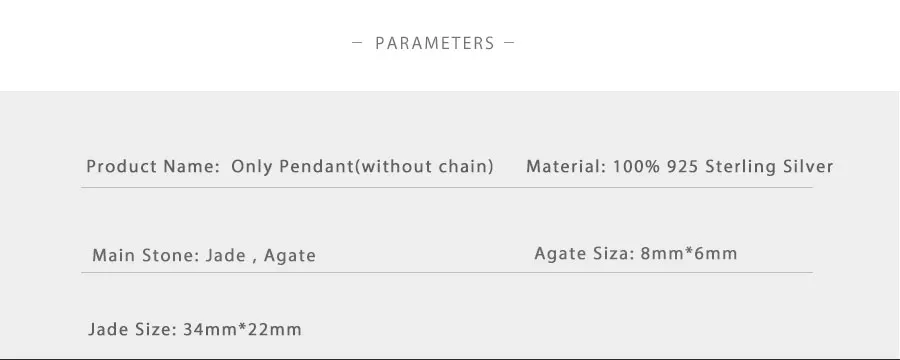Click the word Pendant in product name
Image resolution: width=900 pixels, height=360 pixels.
tap(316, 167)
